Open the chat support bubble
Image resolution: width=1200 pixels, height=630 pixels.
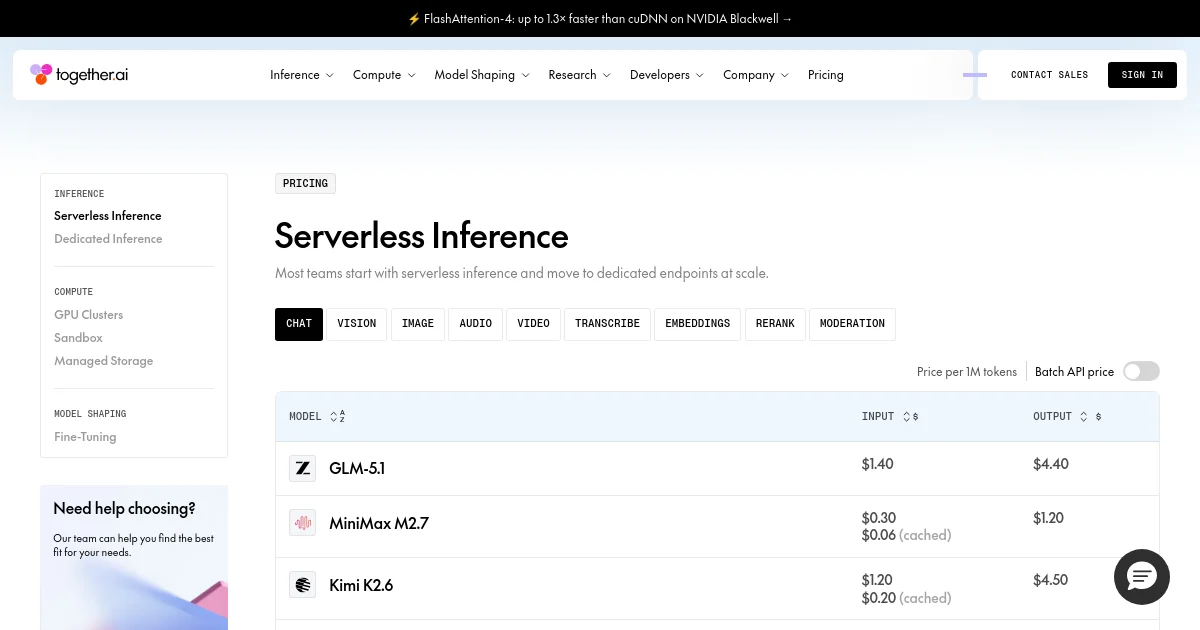(1142, 577)
